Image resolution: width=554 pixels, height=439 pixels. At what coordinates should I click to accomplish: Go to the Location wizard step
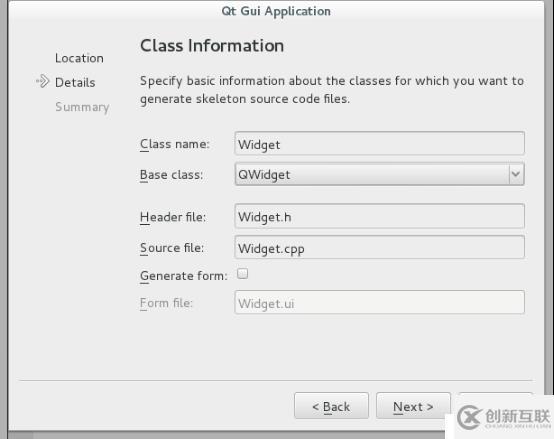(79, 58)
